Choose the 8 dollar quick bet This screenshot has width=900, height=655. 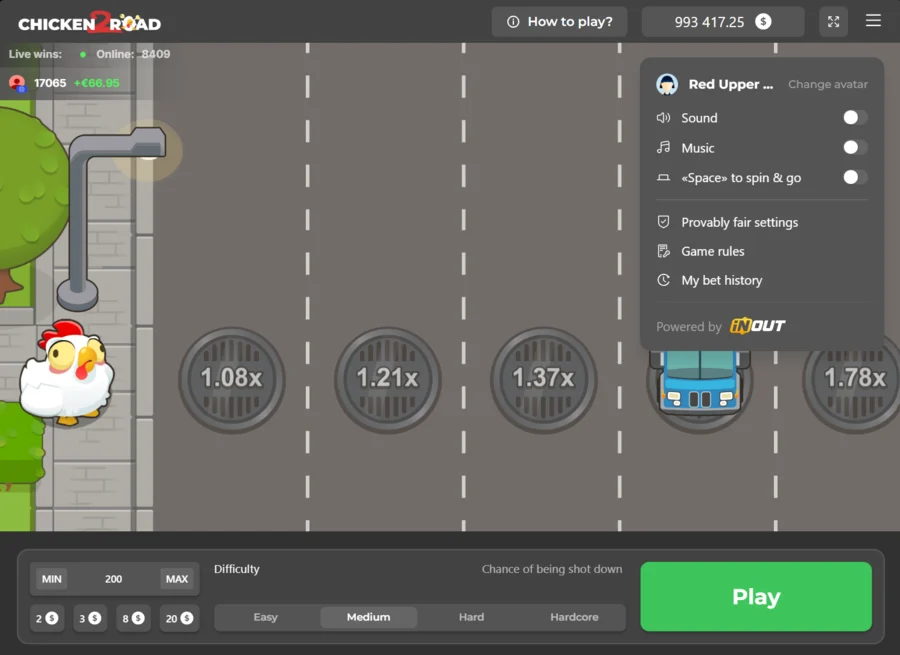click(x=133, y=618)
